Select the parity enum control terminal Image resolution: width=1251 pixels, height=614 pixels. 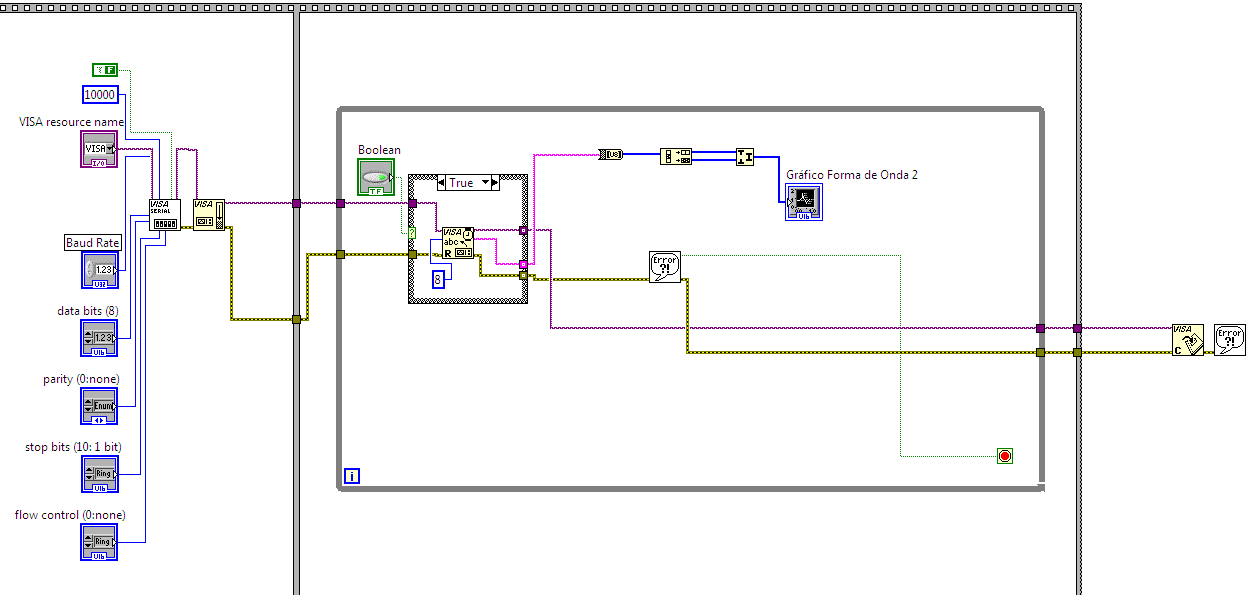click(x=98, y=406)
